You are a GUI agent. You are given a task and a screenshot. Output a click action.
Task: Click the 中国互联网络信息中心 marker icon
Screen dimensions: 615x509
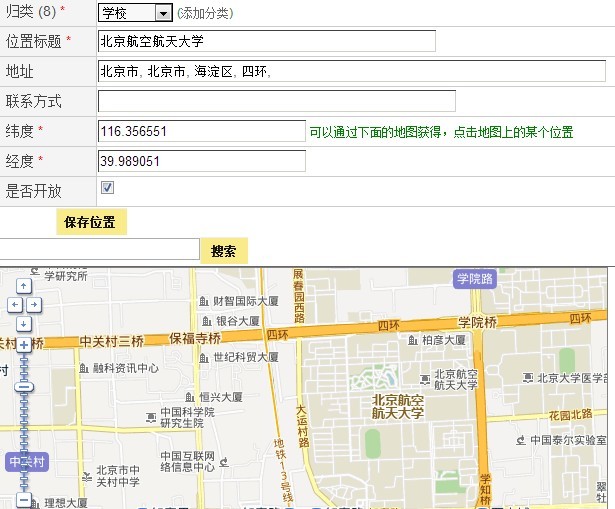click(224, 462)
